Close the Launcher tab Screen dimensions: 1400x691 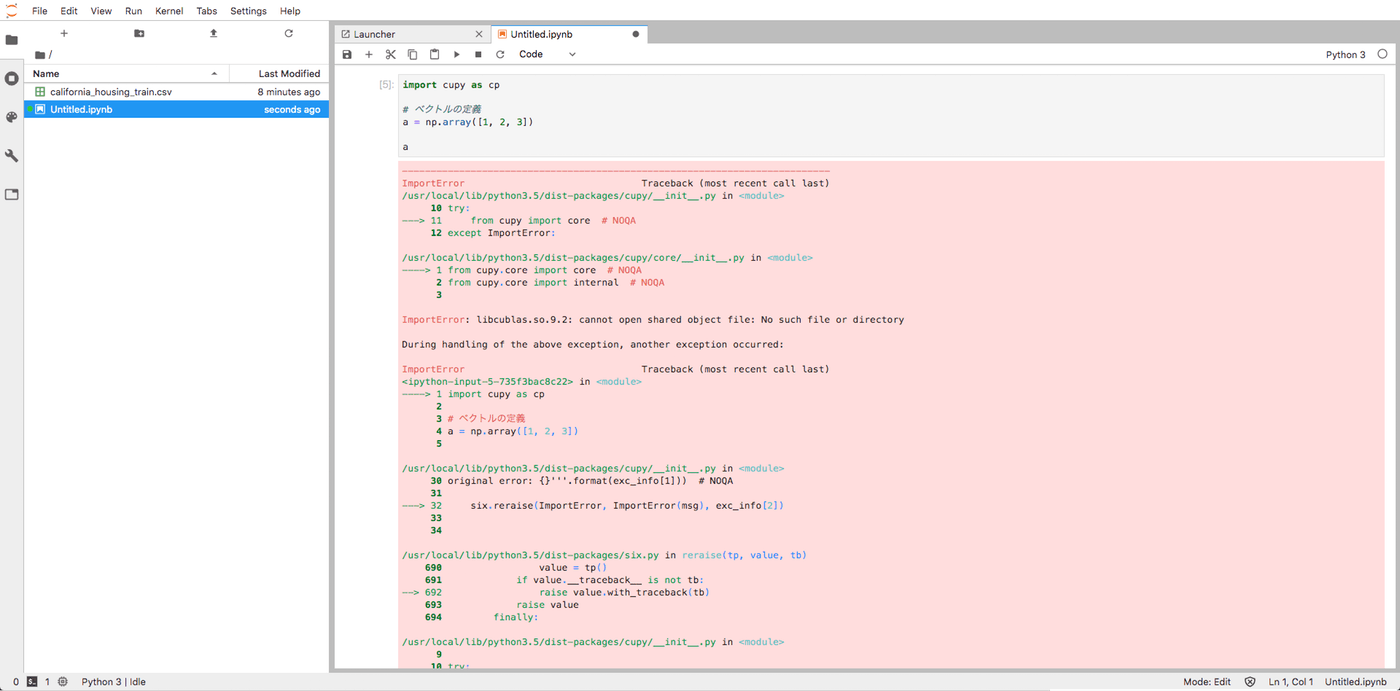pyautogui.click(x=480, y=34)
